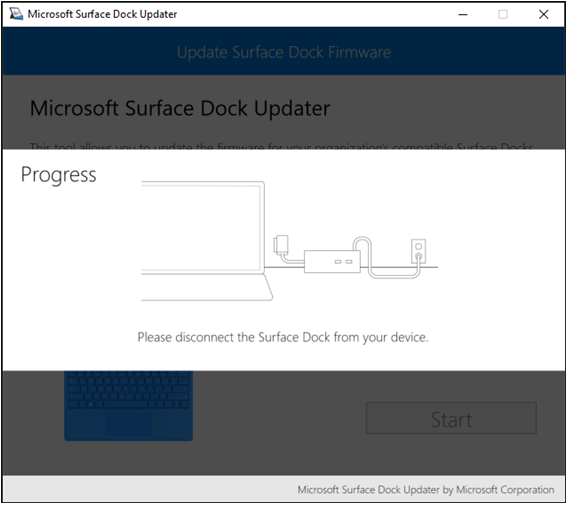Click the Surface Dock Updater app icon
Viewport: 568px width, 505px height.
pyautogui.click(x=16, y=14)
